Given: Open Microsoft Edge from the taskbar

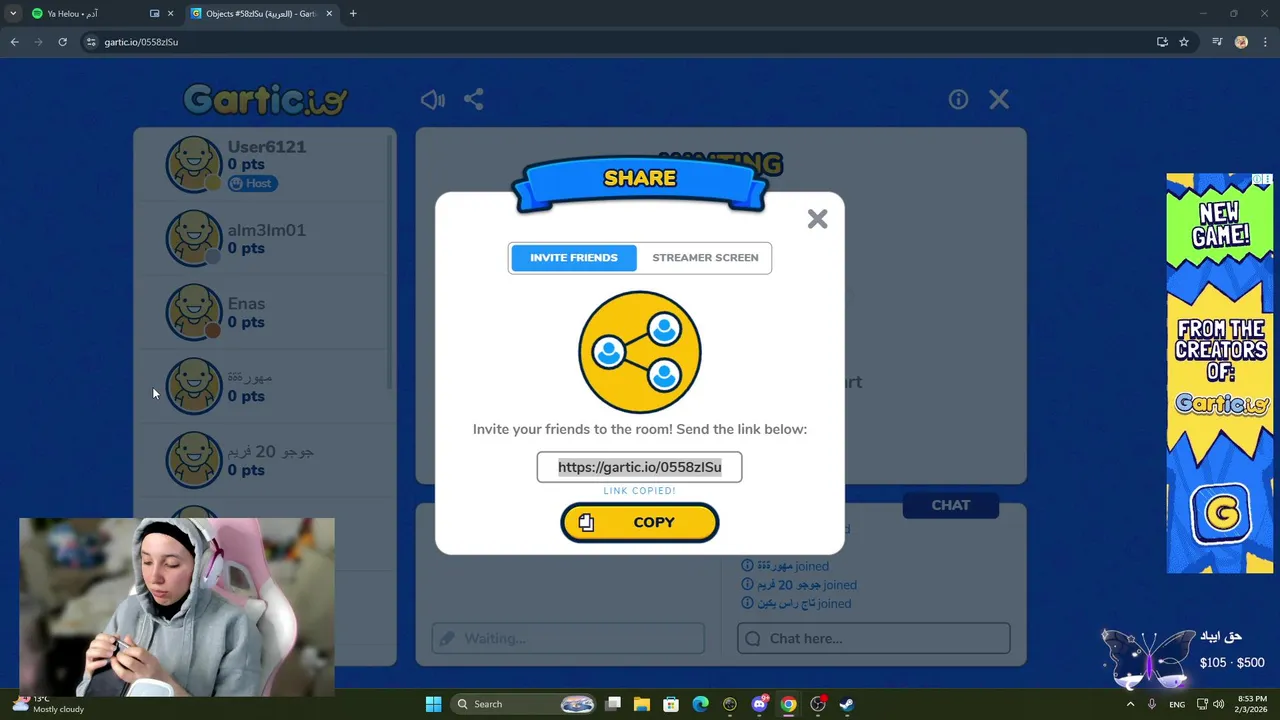Looking at the screenshot, I should pyautogui.click(x=700, y=704).
